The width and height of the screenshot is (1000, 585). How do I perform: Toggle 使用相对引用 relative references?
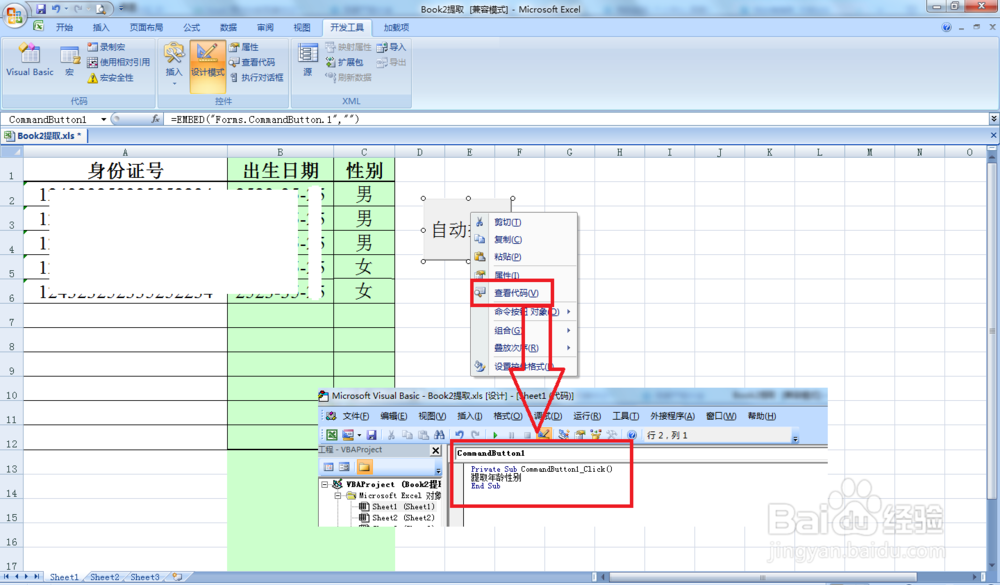point(119,62)
